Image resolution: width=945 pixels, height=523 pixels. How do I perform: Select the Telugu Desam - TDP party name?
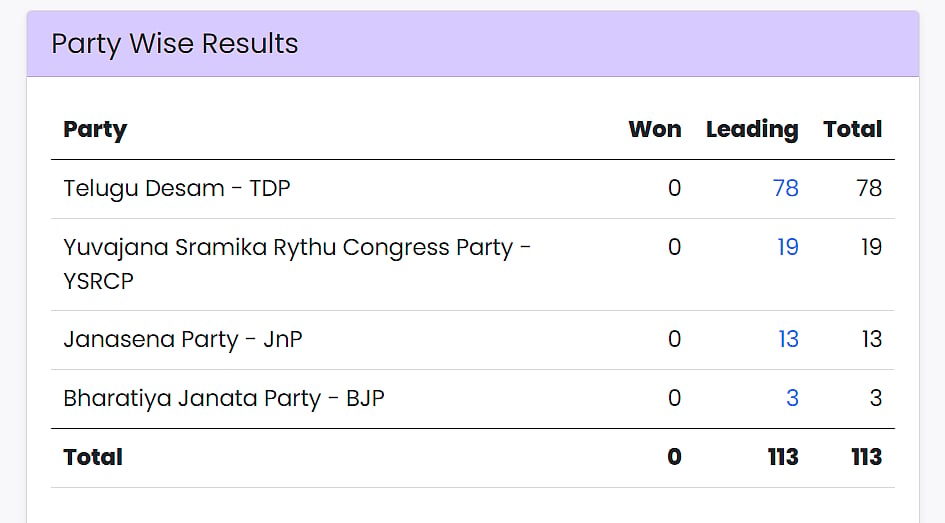[177, 189]
